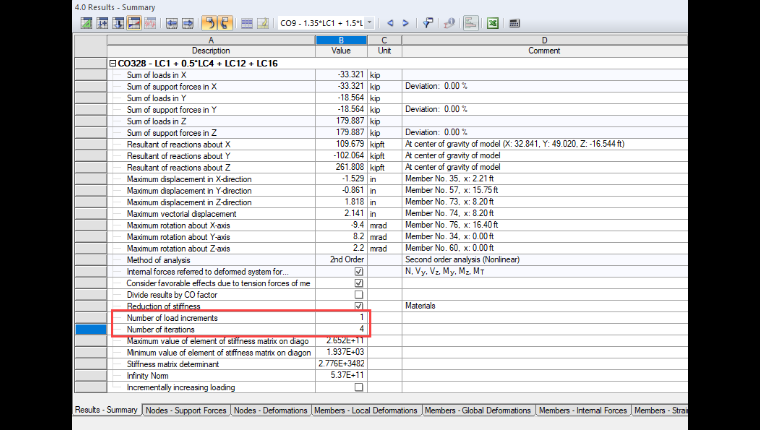
Task: Click the second highlighted orange arrow icon
Action: pyautogui.click(x=225, y=23)
